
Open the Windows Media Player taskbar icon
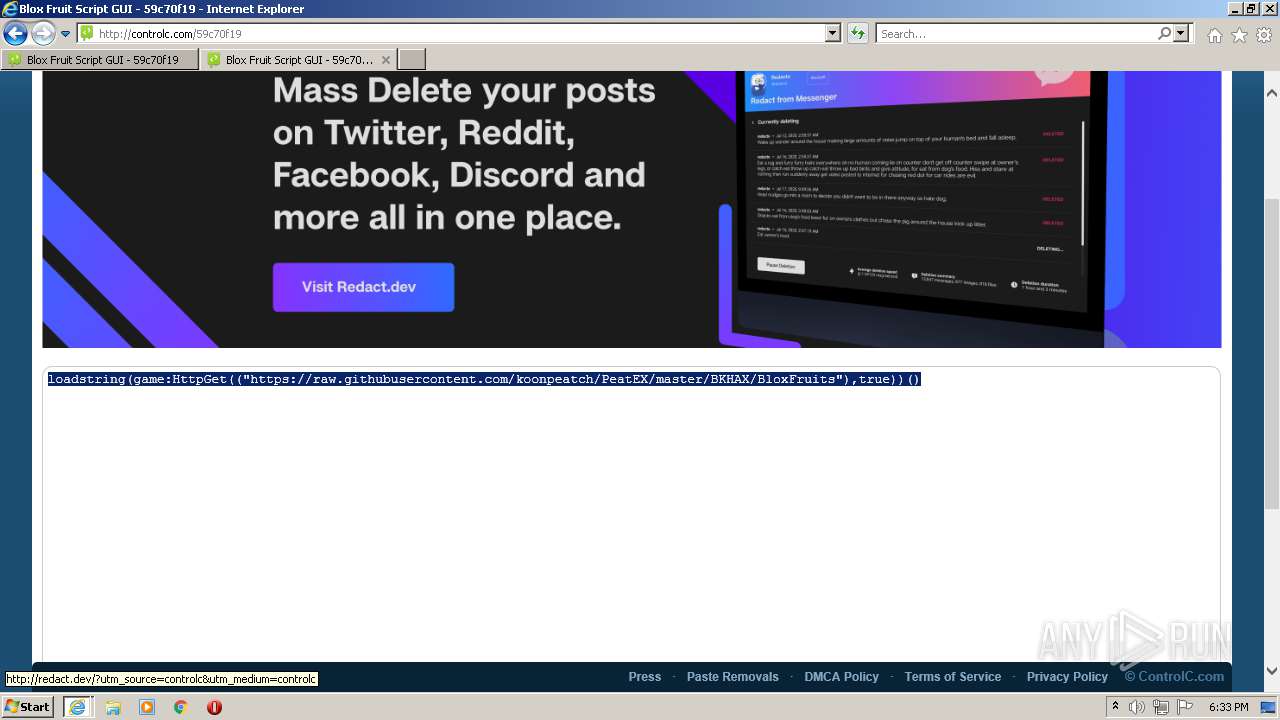click(x=147, y=707)
